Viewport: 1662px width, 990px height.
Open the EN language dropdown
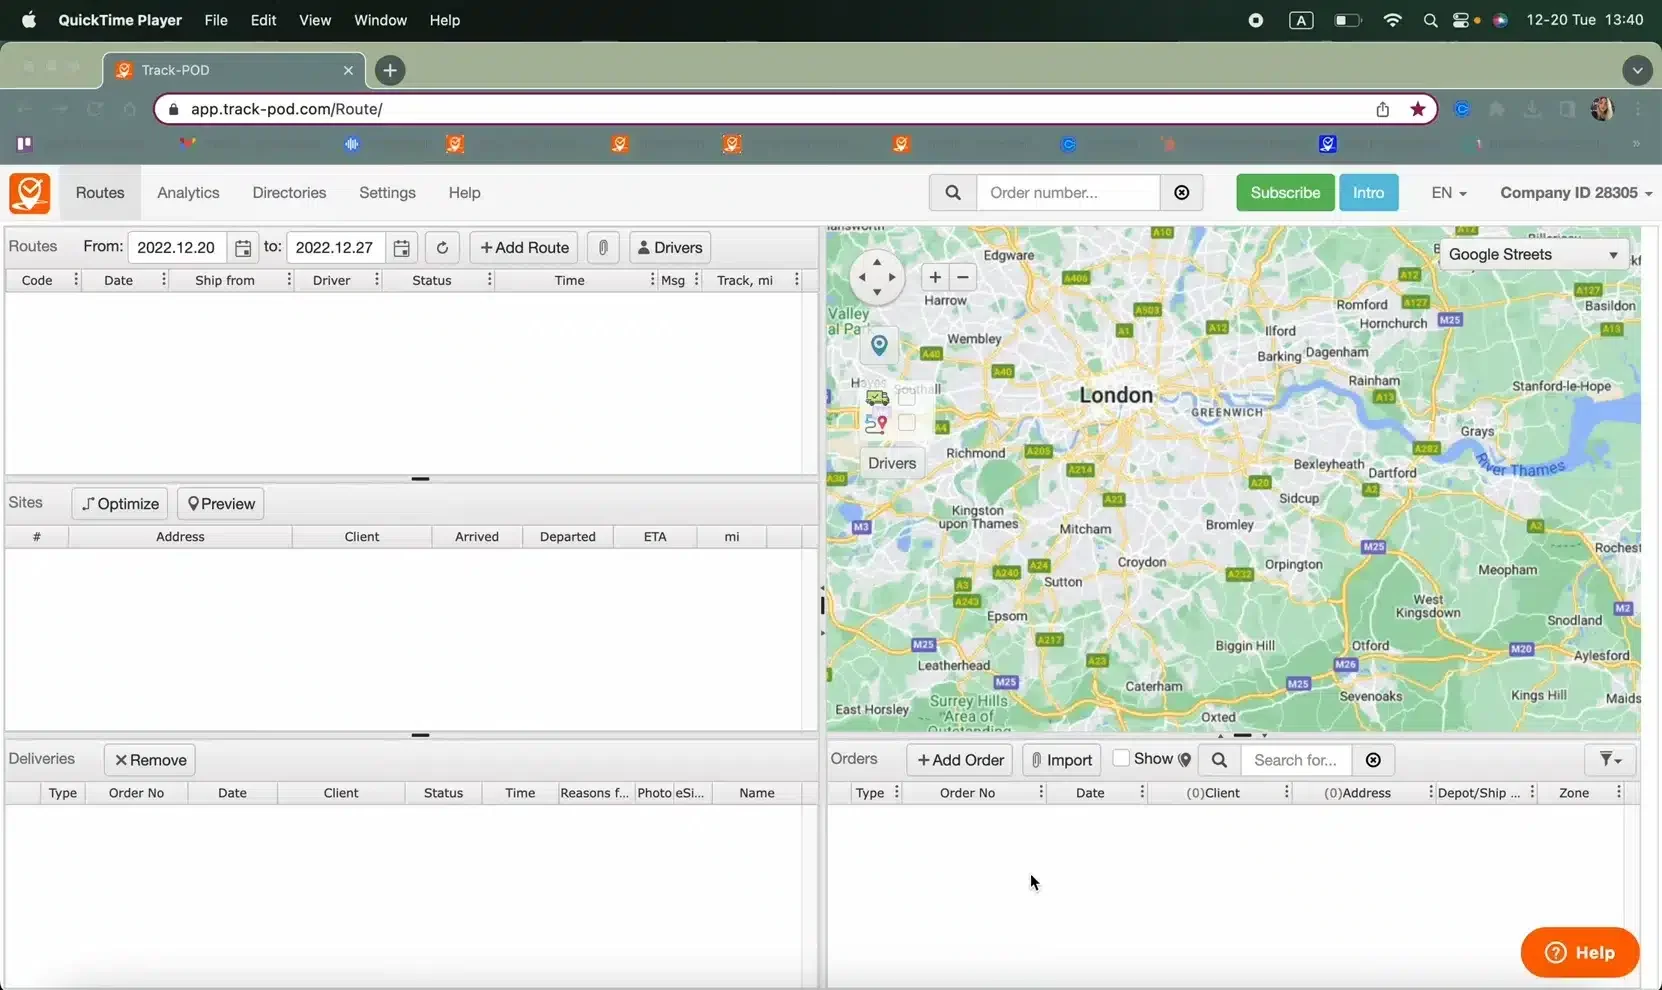click(1448, 192)
